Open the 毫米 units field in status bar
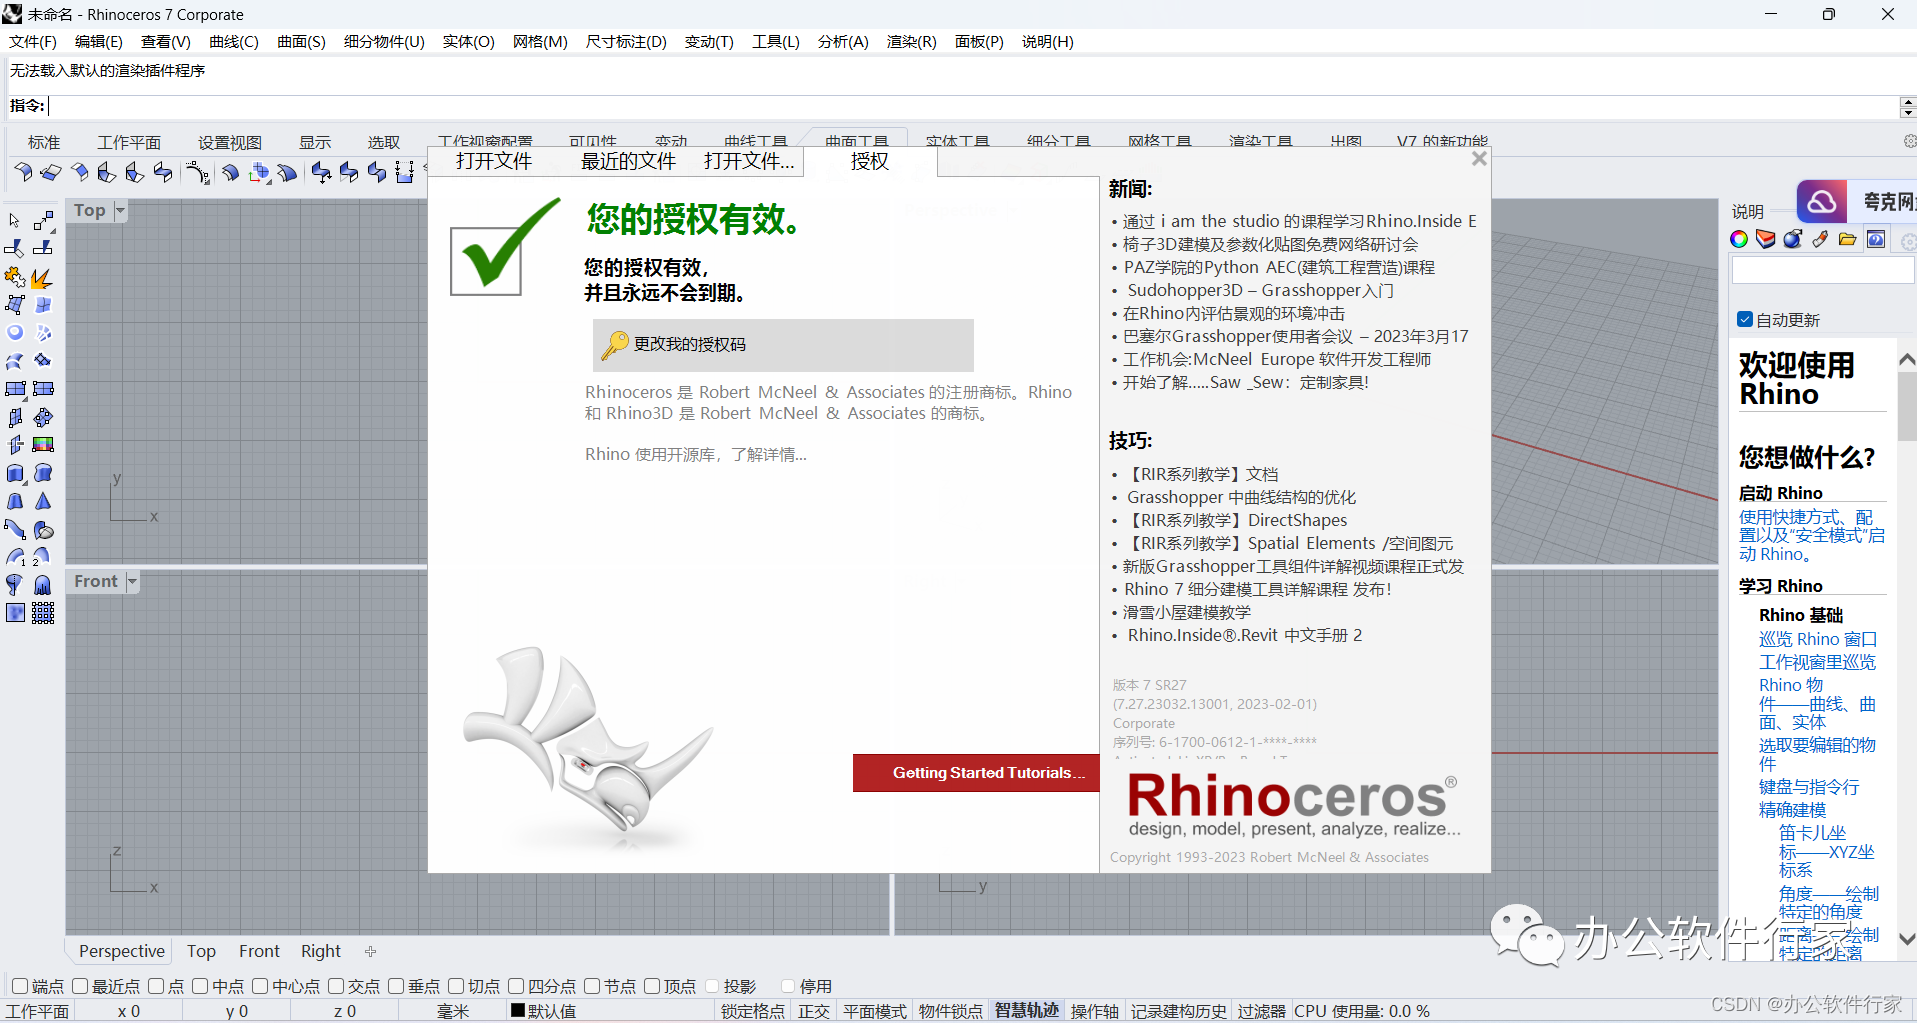Viewport: 1917px width, 1023px height. (x=453, y=1011)
